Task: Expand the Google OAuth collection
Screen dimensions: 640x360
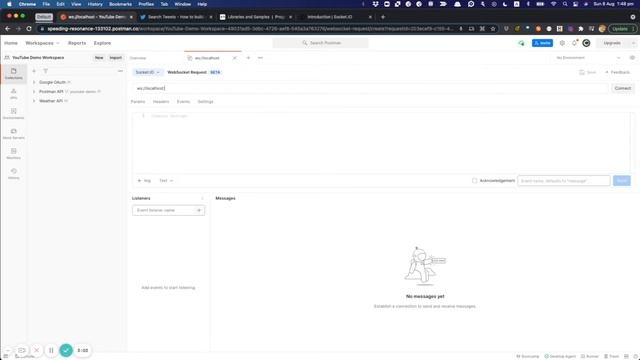Action: click(x=34, y=82)
